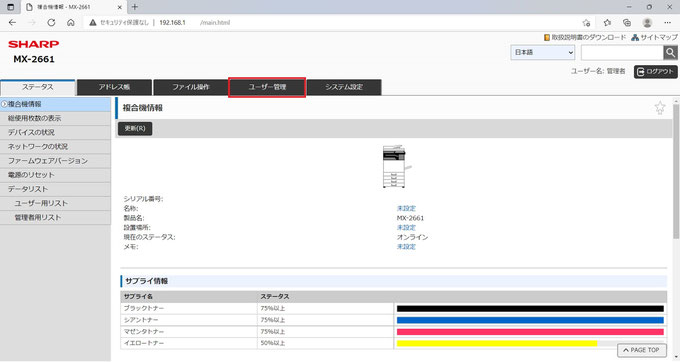Click the 未設定 link beside 名称

coord(406,209)
